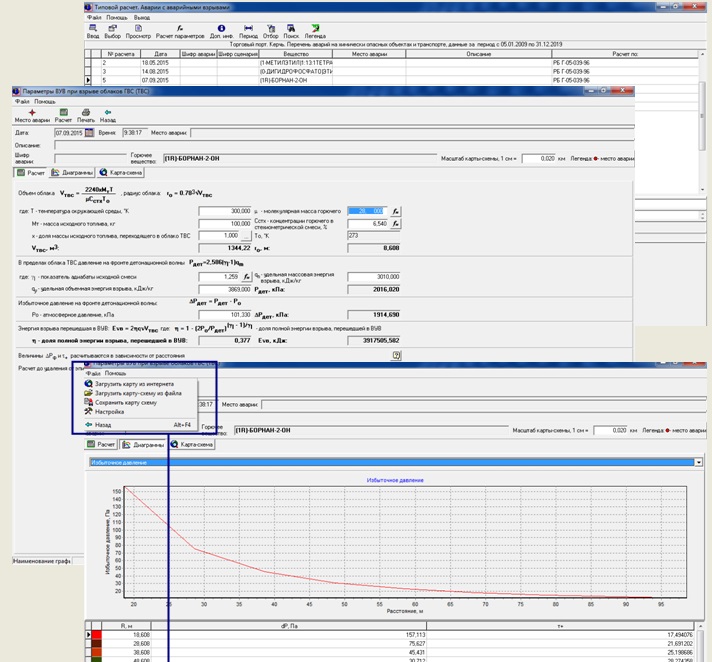
Task: Click the Легенда toolbar icon
Action: pos(315,30)
